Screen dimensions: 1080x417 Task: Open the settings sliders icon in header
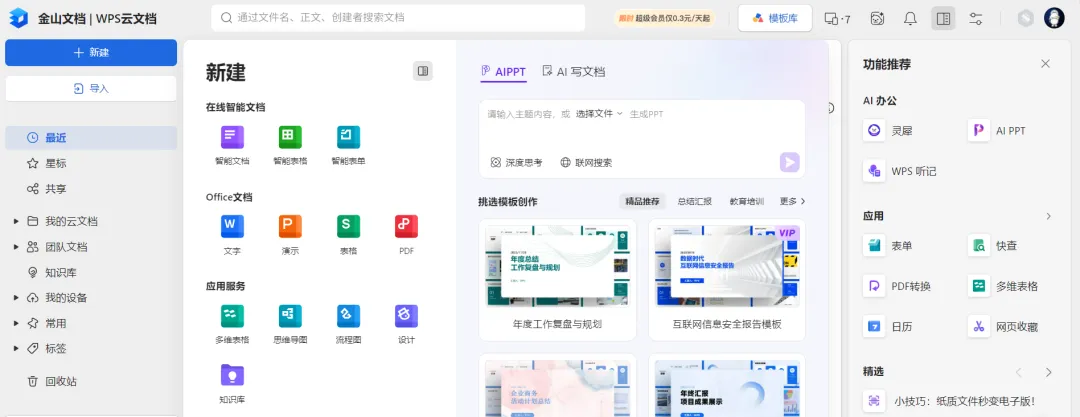975,19
